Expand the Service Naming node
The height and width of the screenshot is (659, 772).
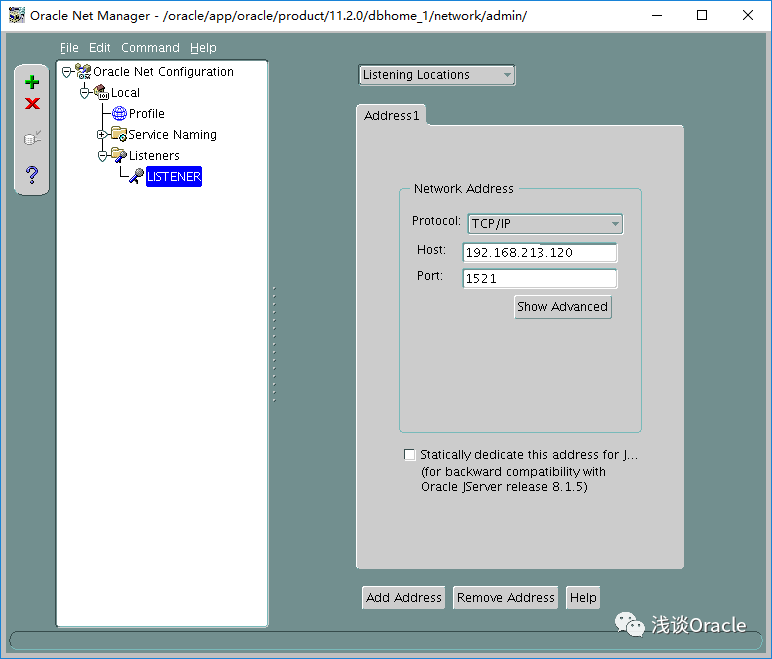click(101, 134)
